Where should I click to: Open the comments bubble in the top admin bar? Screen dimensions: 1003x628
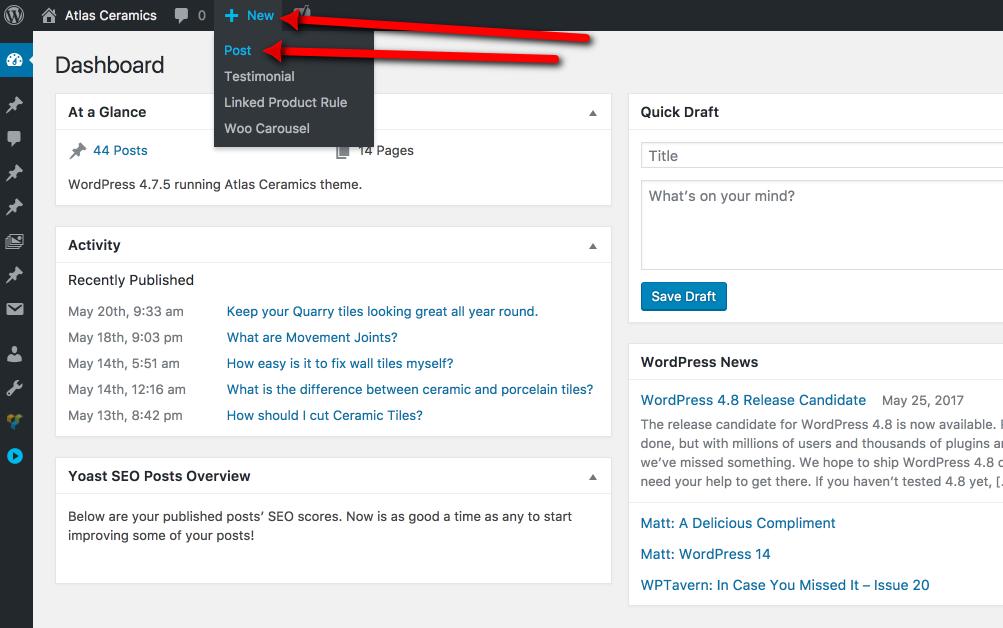[182, 15]
